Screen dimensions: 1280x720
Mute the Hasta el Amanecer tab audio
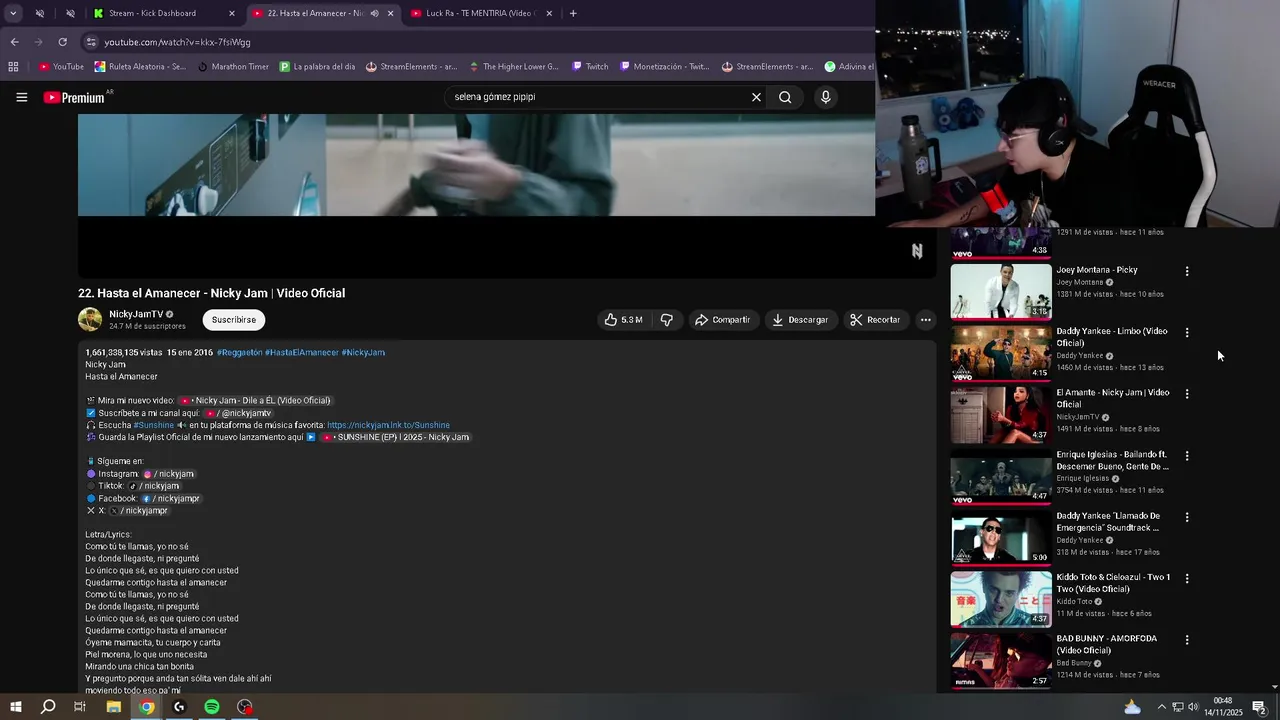pyautogui.click(x=374, y=13)
